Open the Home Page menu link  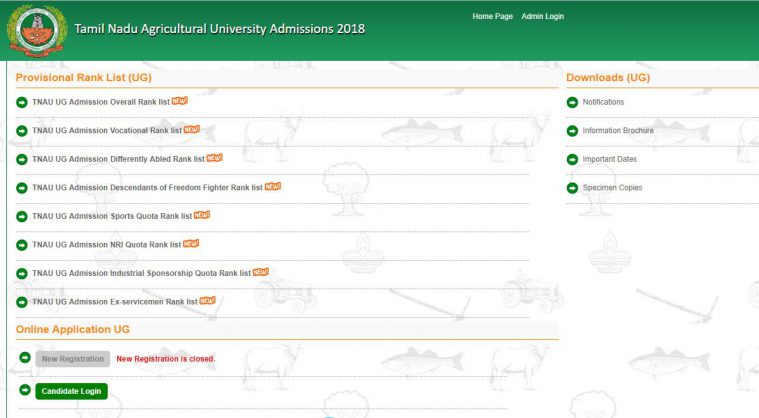point(492,16)
